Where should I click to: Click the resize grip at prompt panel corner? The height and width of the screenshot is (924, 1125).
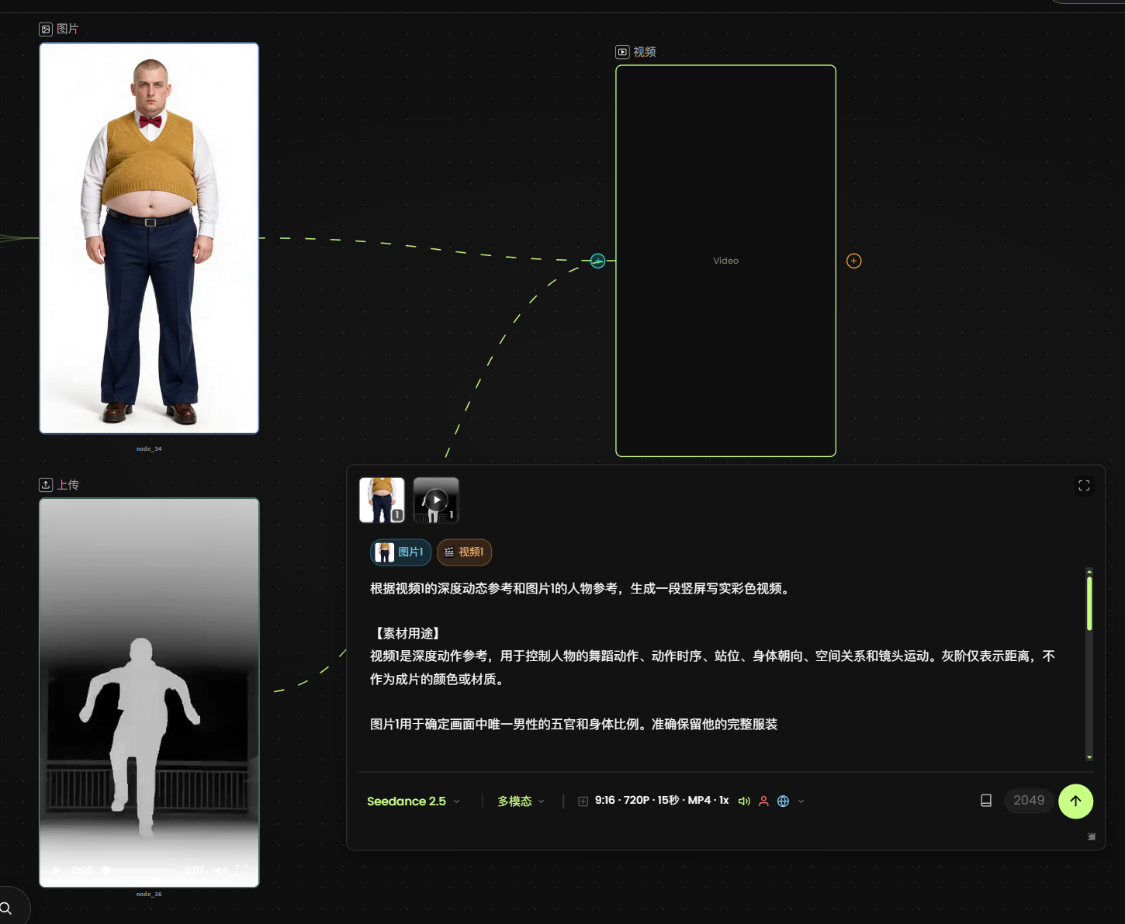pos(1091,836)
